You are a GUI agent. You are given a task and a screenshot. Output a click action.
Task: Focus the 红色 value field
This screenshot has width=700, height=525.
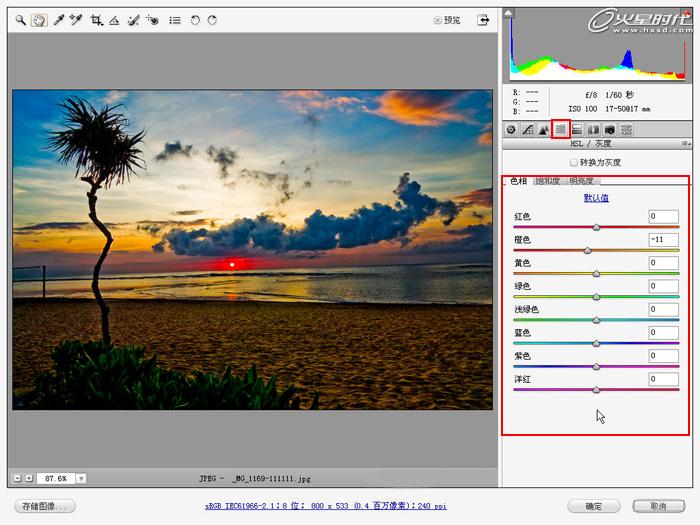(x=663, y=217)
